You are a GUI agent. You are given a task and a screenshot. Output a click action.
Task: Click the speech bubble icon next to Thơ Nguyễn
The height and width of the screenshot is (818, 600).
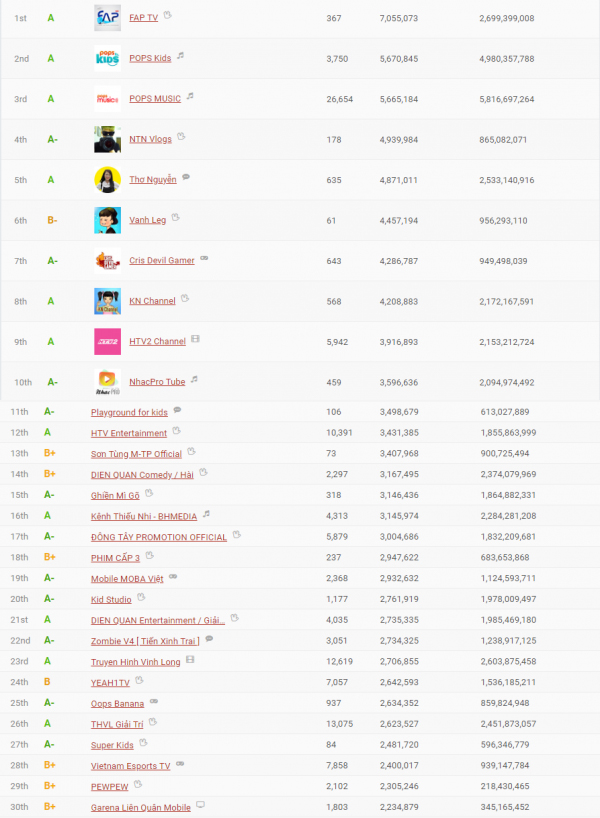[186, 178]
